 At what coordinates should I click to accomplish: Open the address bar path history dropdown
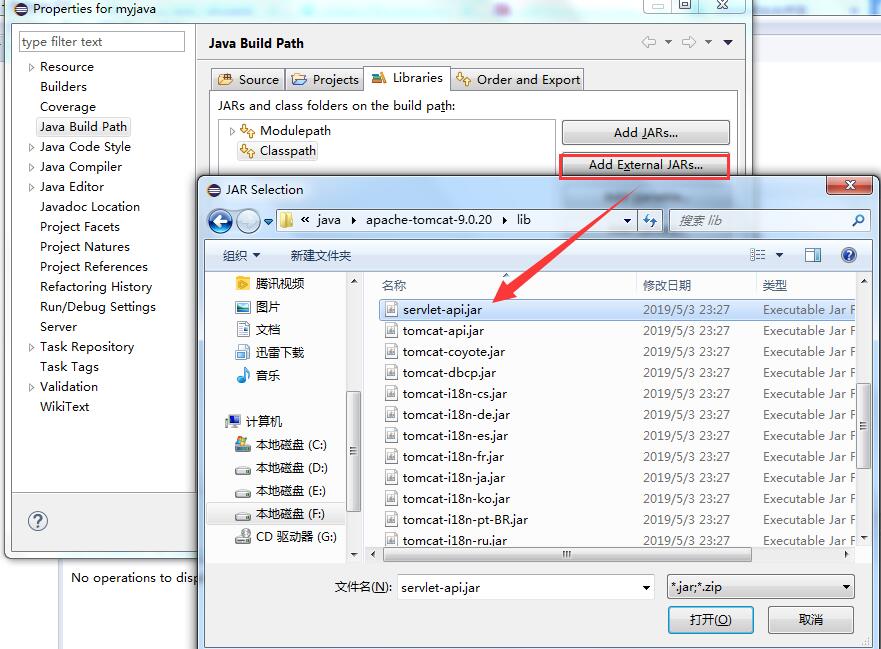tap(627, 220)
